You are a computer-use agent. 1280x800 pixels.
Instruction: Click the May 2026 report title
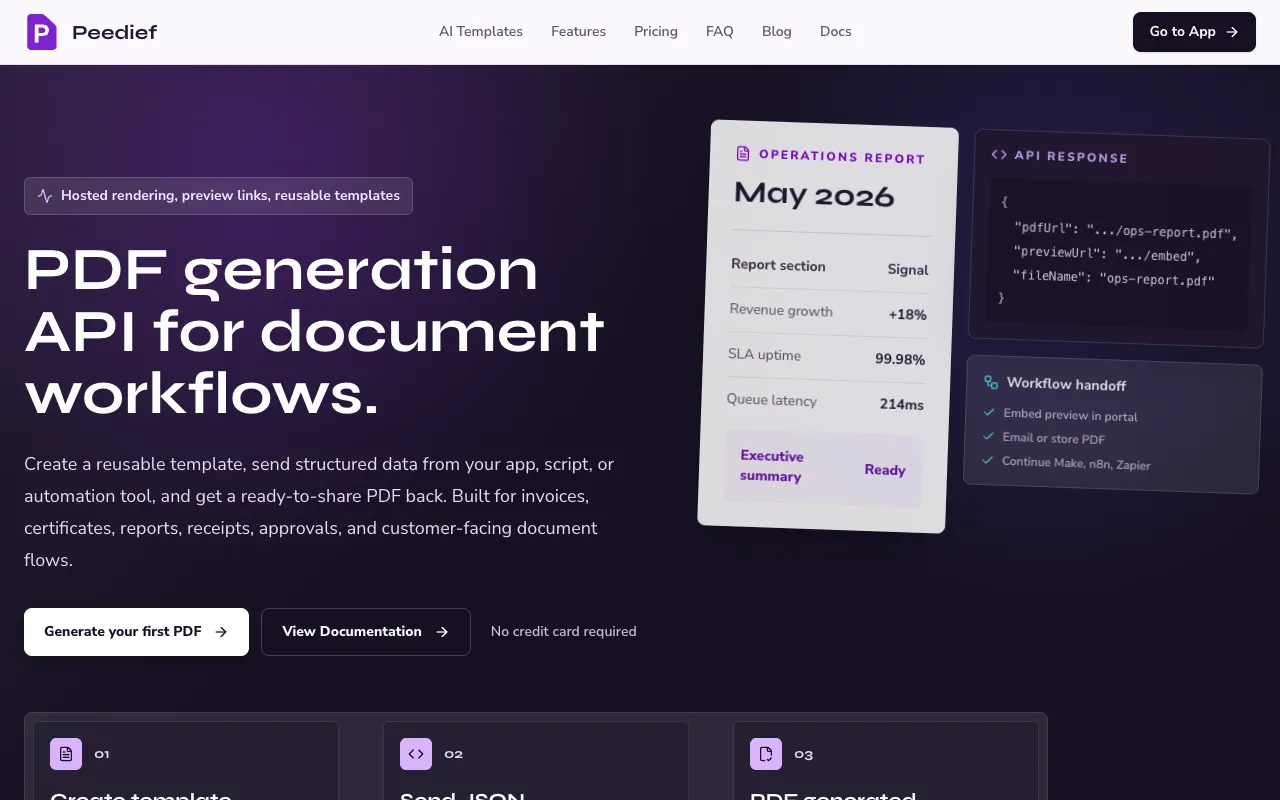point(814,194)
